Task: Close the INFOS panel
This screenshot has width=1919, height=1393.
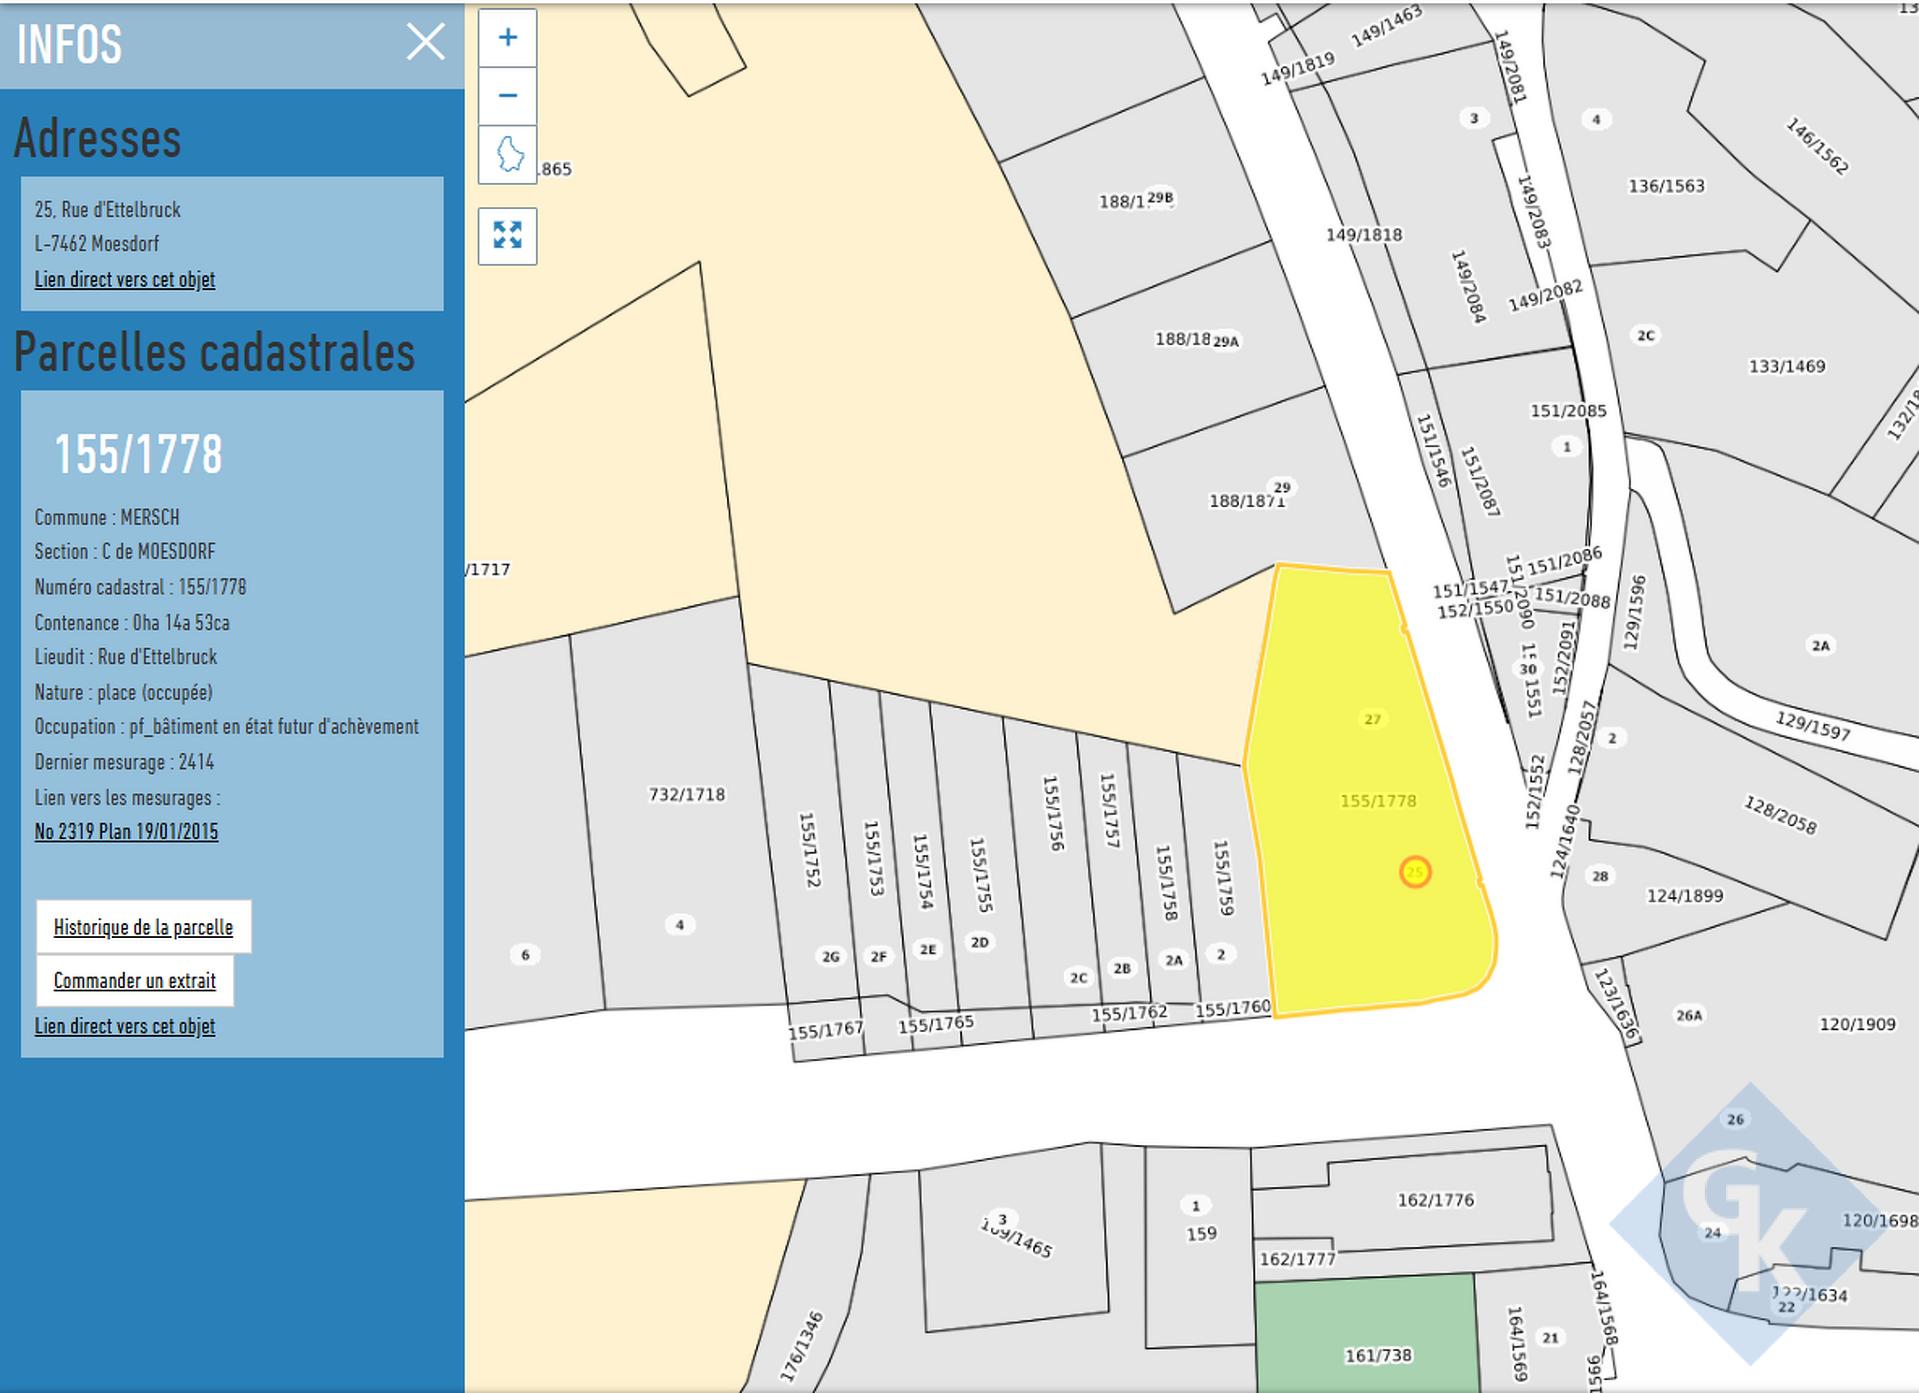Action: [425, 42]
